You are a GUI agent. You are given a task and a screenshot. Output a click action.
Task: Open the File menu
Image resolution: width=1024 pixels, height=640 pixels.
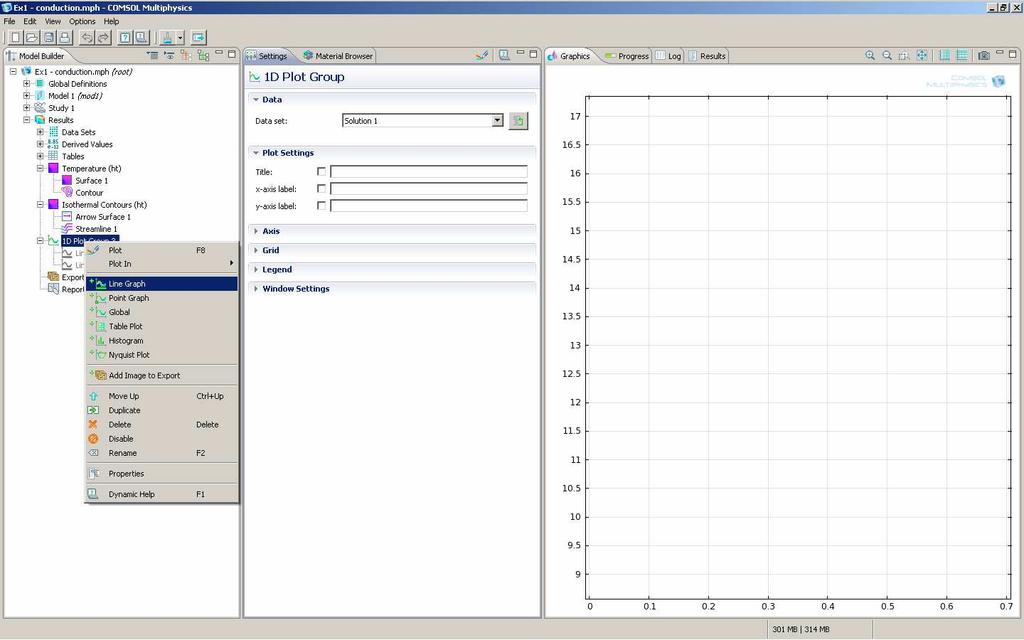[x=9, y=21]
